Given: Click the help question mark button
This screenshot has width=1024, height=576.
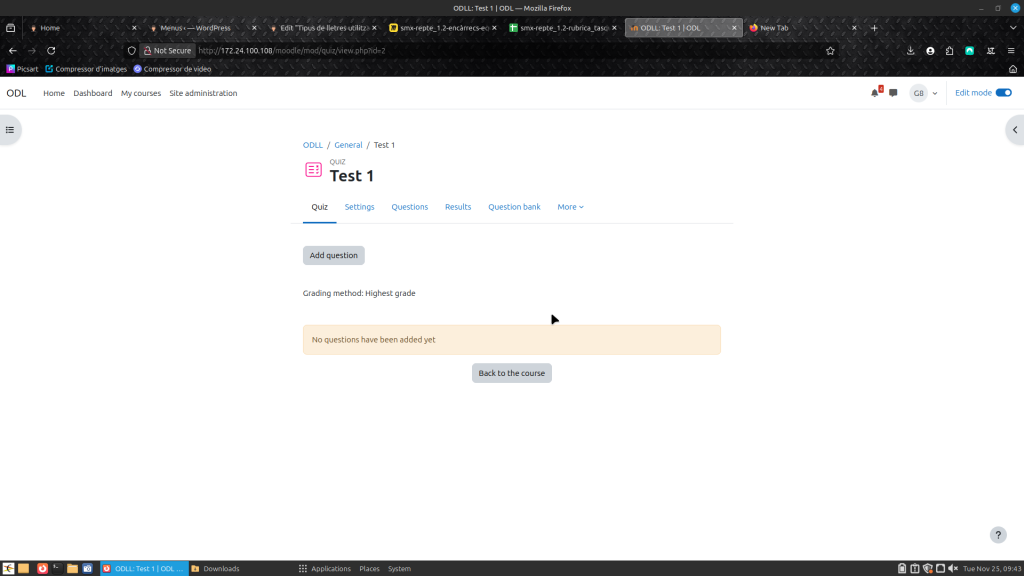Looking at the screenshot, I should (997, 535).
